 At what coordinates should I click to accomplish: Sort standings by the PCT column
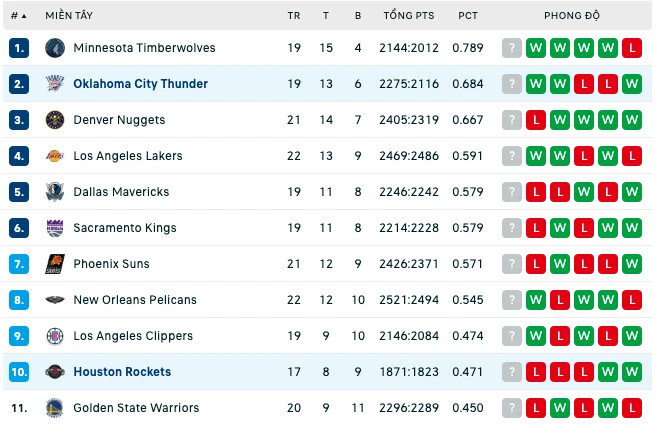468,16
